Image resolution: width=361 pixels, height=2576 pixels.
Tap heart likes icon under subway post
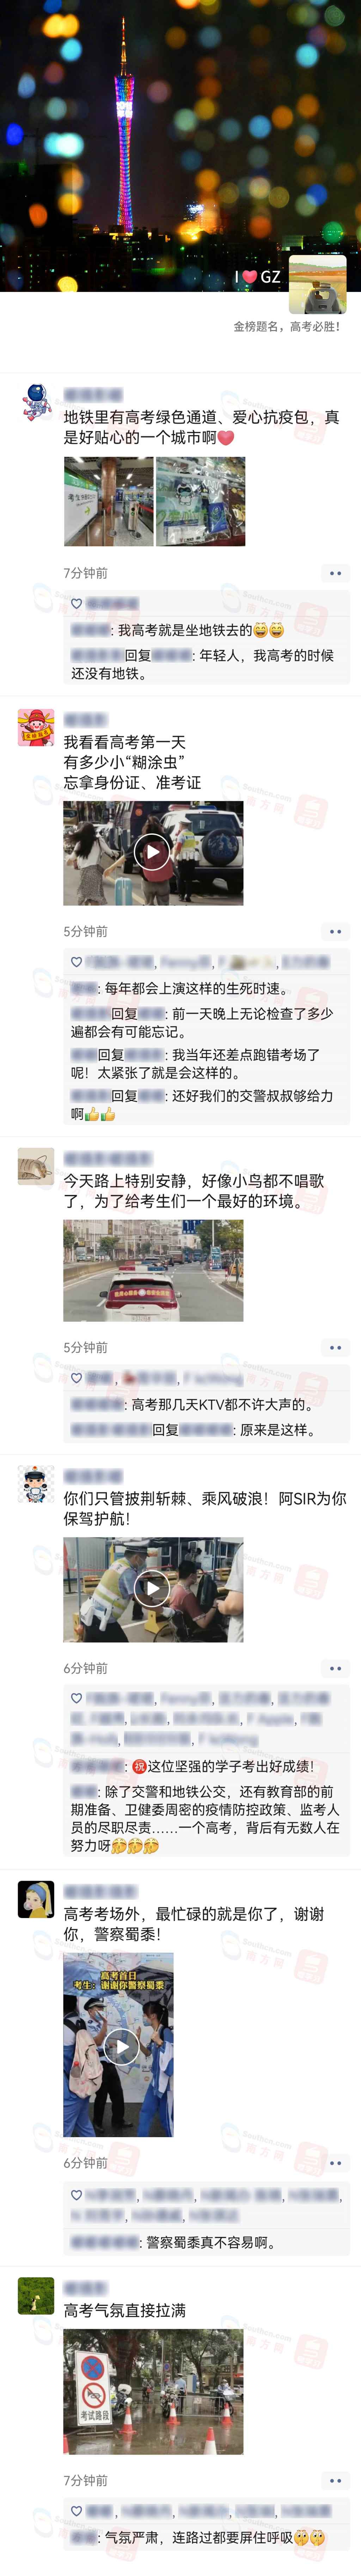[77, 604]
